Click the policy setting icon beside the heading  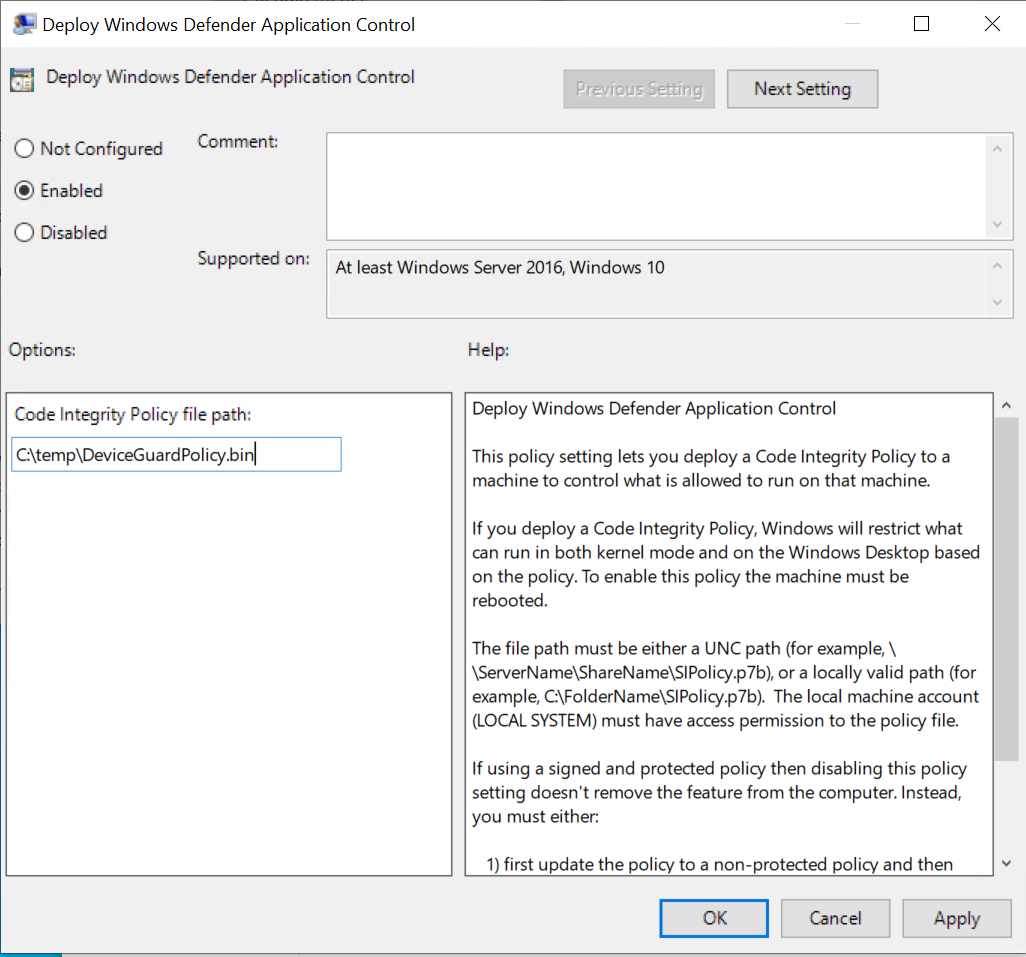point(23,80)
